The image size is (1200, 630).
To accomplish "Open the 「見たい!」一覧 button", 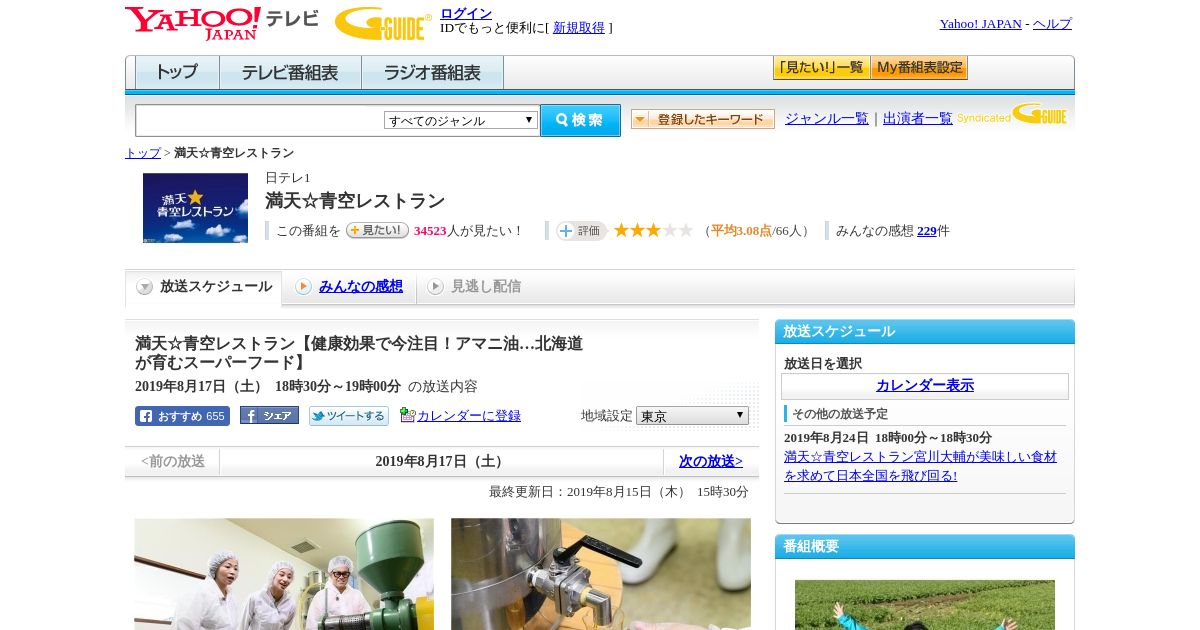I will [821, 68].
